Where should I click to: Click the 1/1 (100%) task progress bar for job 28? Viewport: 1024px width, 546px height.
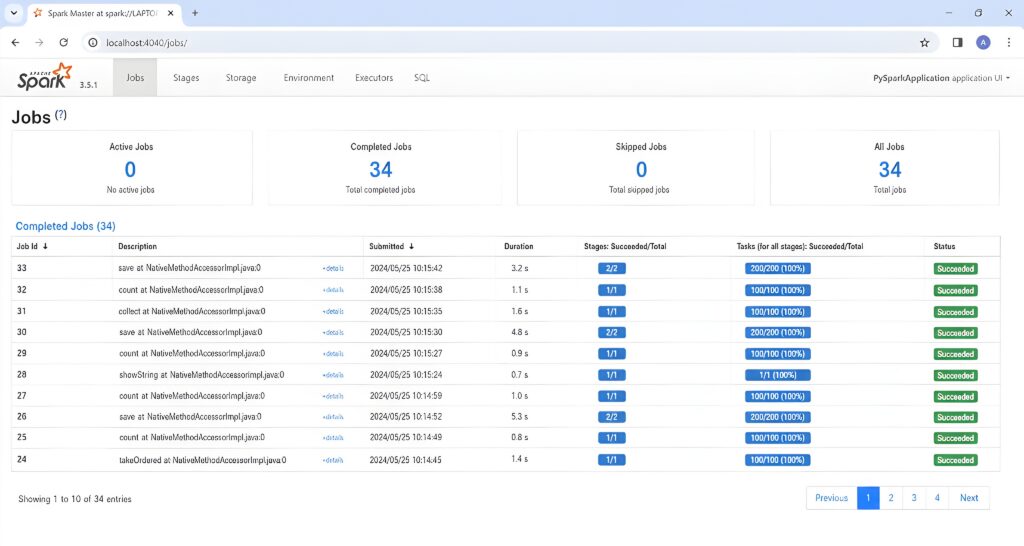pos(778,376)
